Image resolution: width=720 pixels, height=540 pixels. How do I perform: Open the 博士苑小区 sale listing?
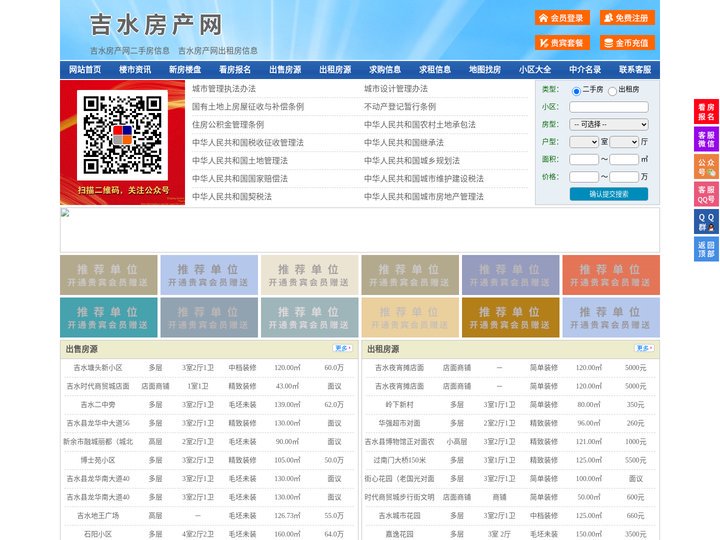click(x=98, y=460)
